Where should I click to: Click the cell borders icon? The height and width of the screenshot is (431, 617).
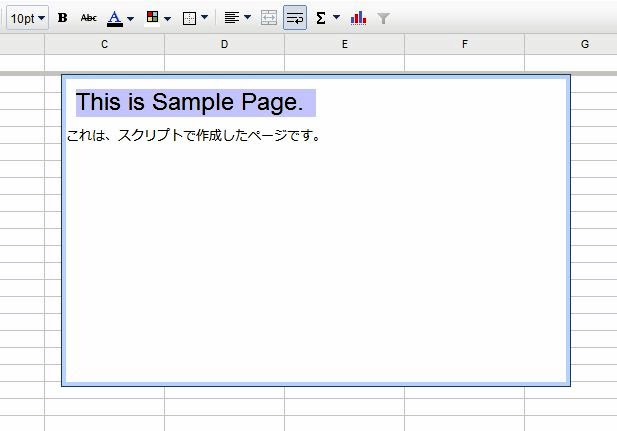189,18
